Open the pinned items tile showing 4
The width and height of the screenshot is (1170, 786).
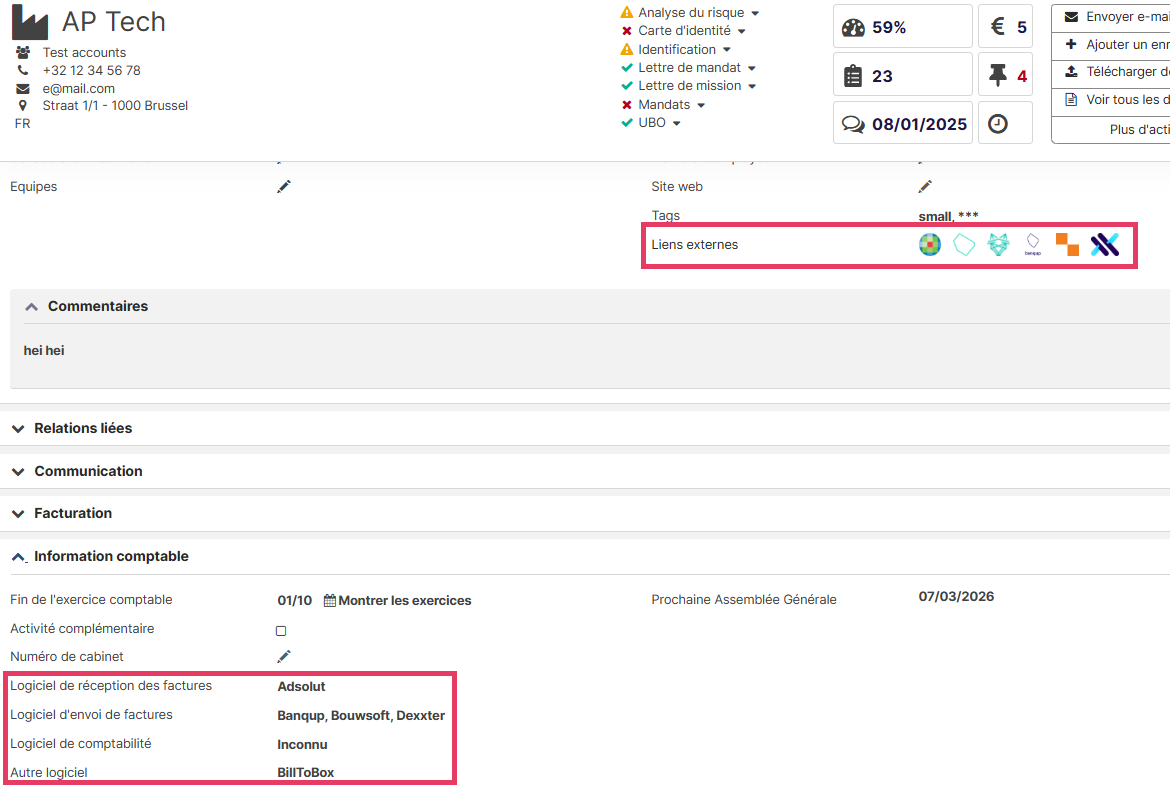[1005, 75]
